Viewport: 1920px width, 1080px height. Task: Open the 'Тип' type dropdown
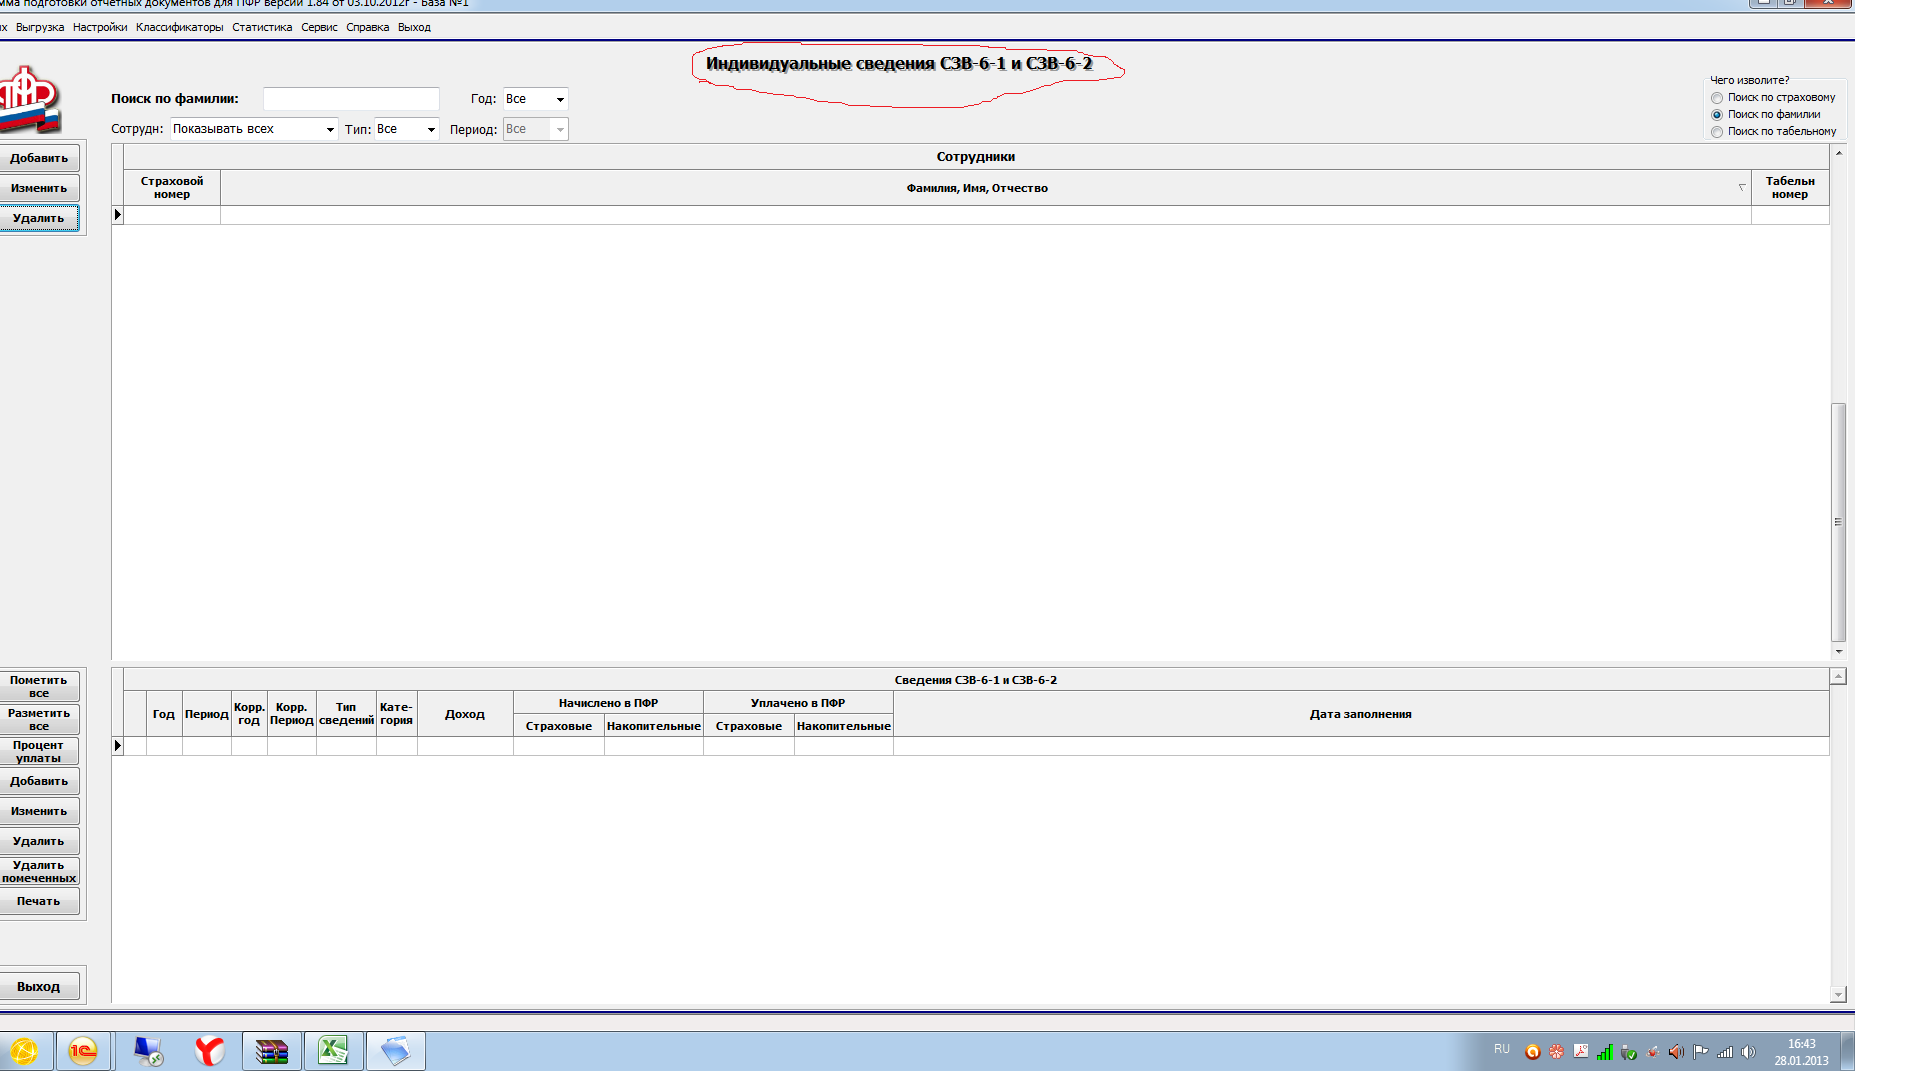(x=431, y=129)
